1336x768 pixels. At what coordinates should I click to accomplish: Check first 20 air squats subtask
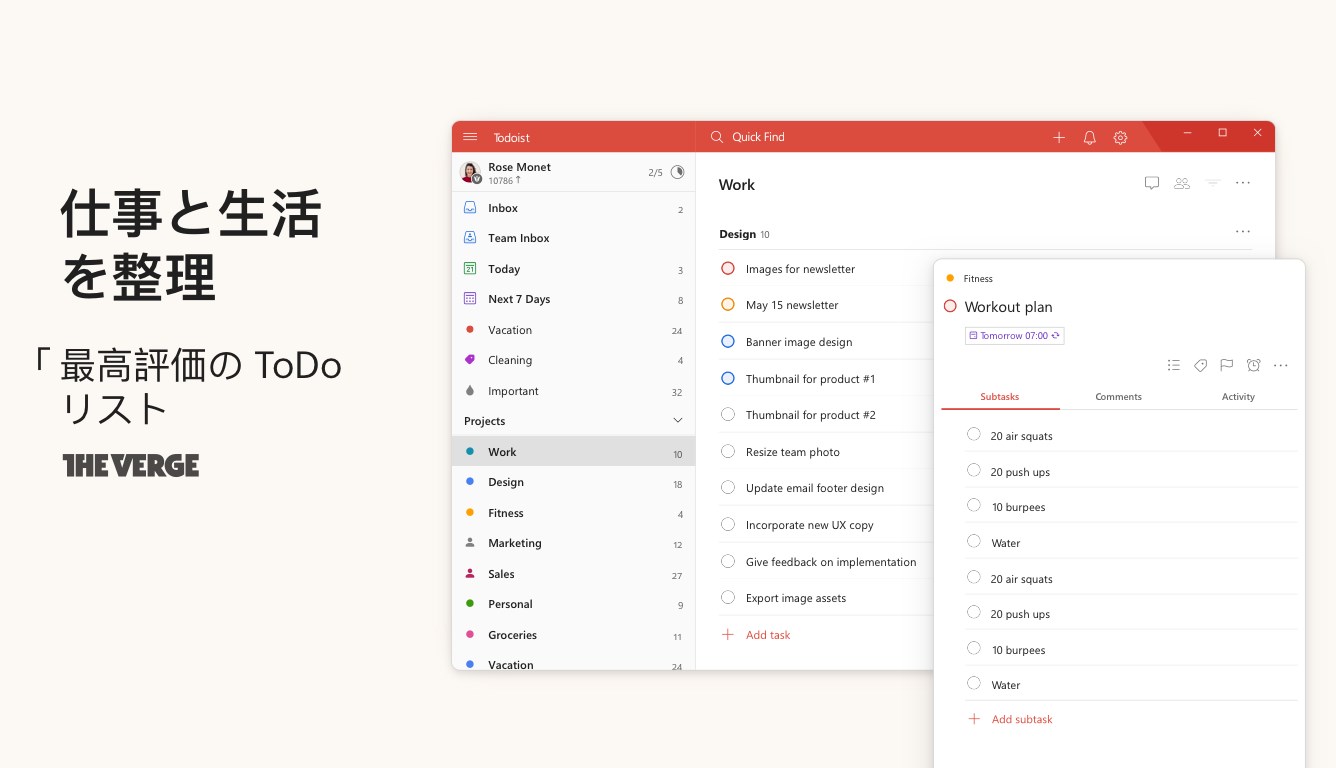974,434
